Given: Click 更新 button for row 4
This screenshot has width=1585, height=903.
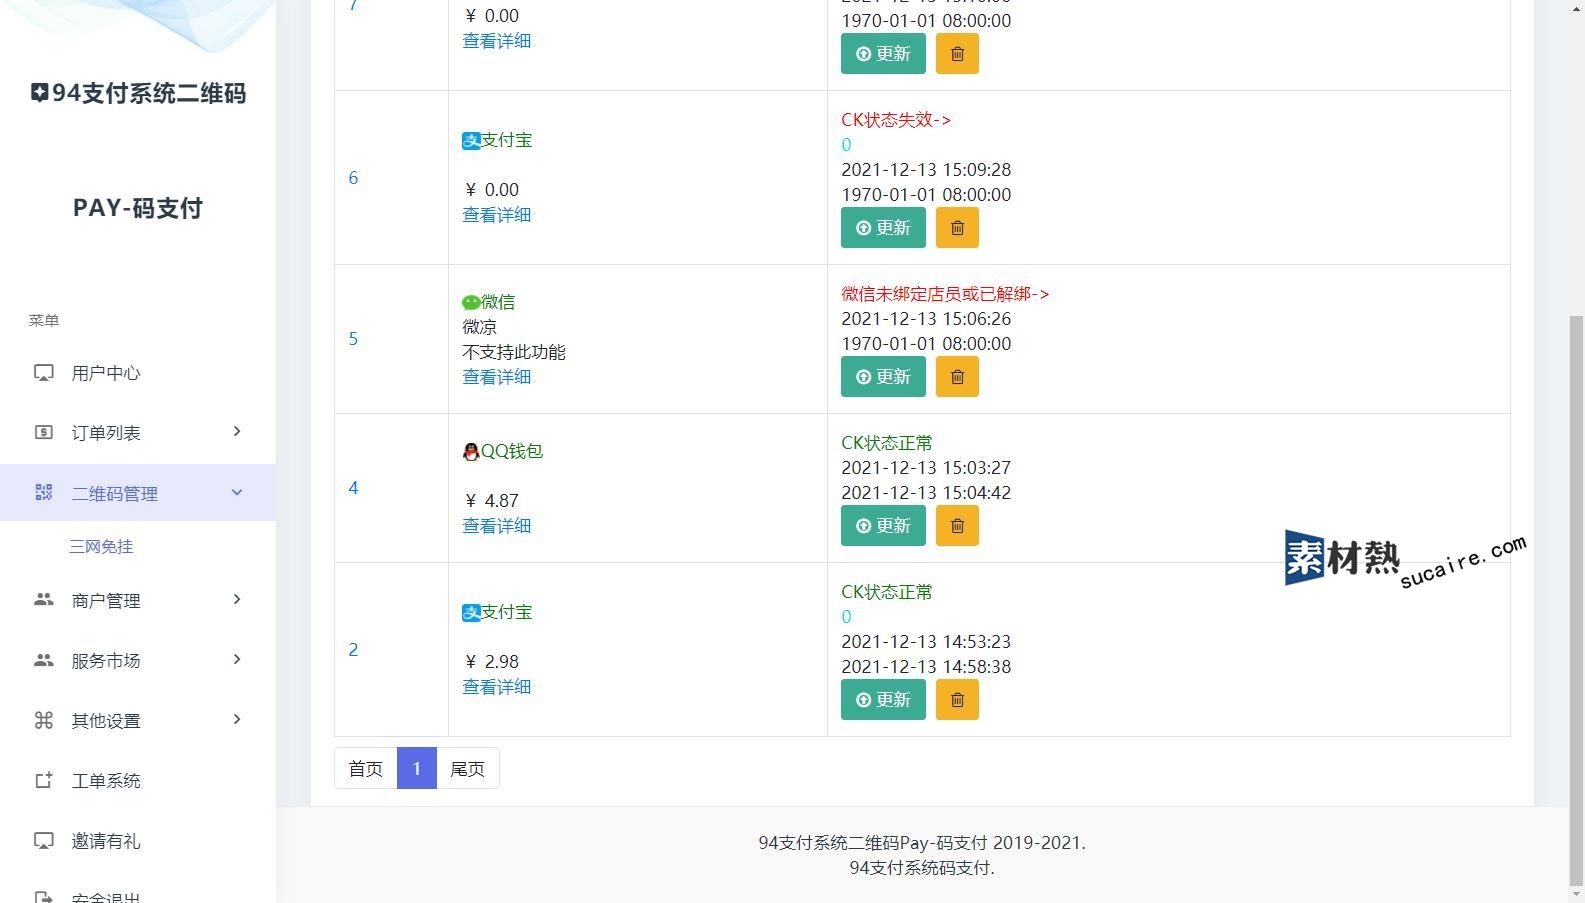Looking at the screenshot, I should click(x=883, y=526).
